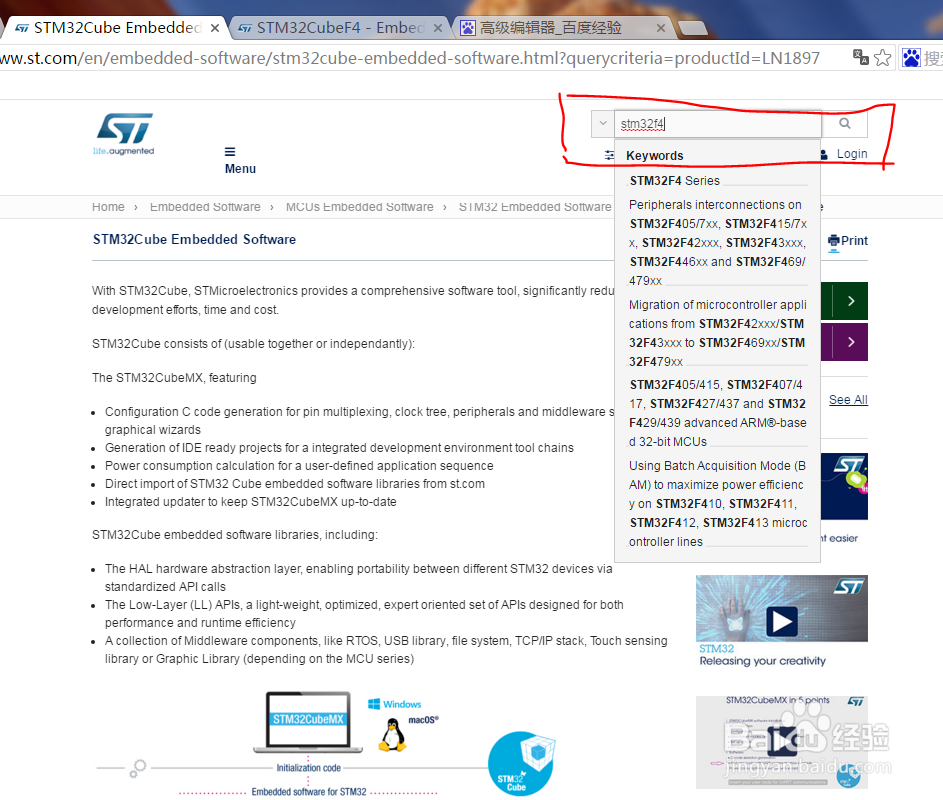Click the Print icon link

tap(847, 241)
